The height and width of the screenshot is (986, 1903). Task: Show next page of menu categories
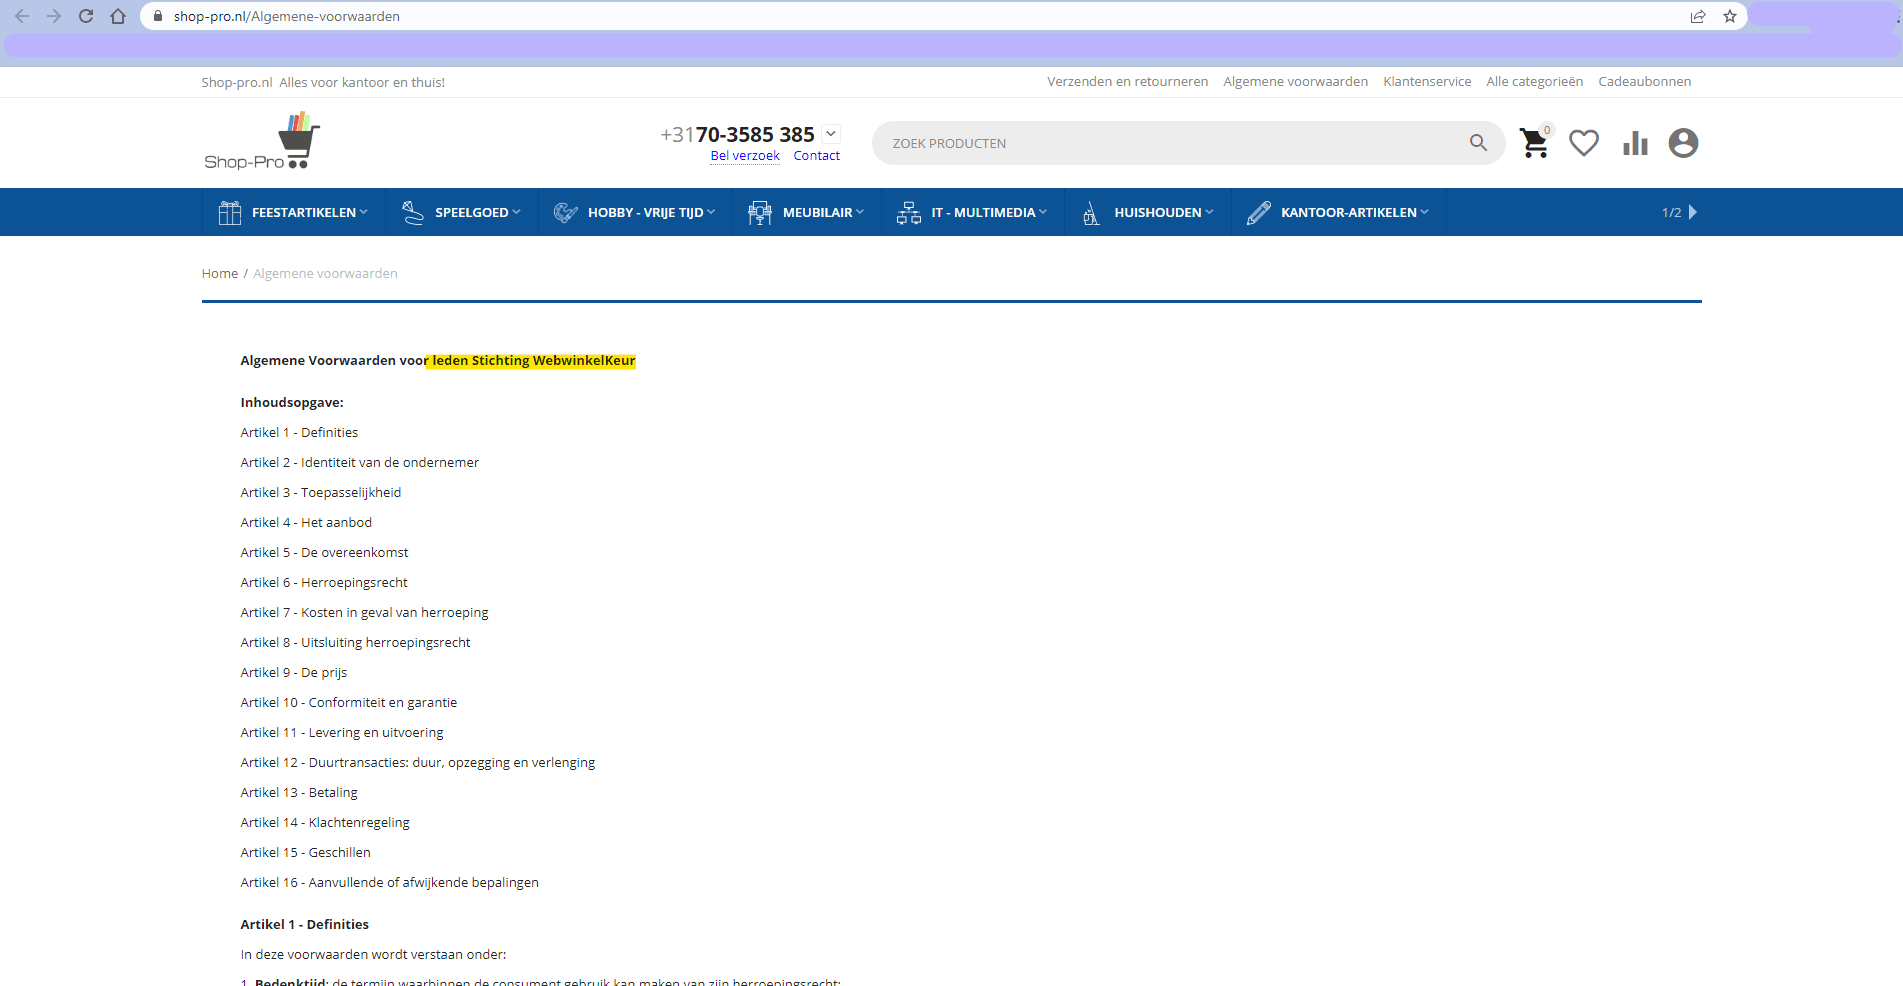pyautogui.click(x=1692, y=212)
